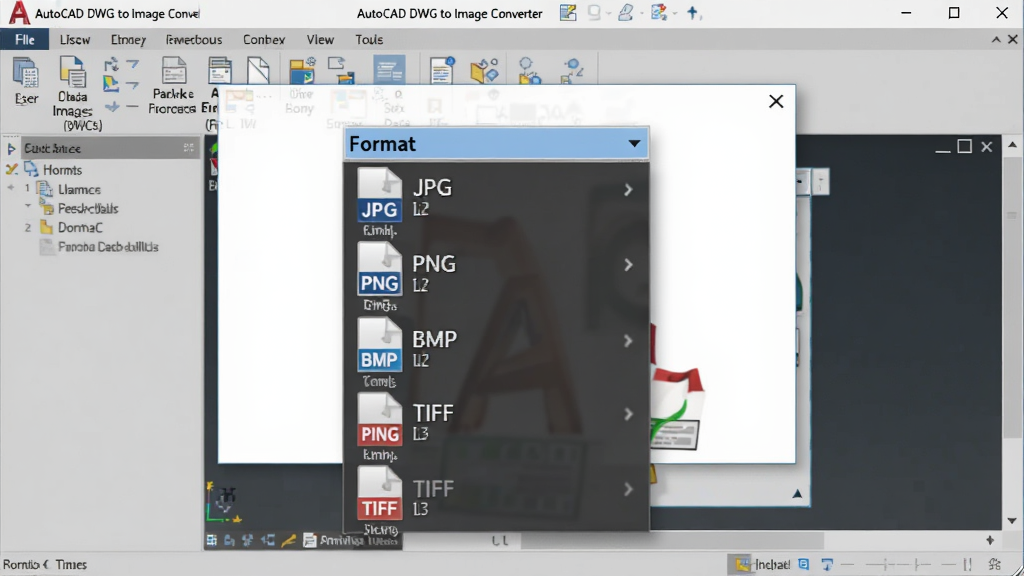
Task: Click the up triangle at dialog bottom right
Action: click(797, 494)
